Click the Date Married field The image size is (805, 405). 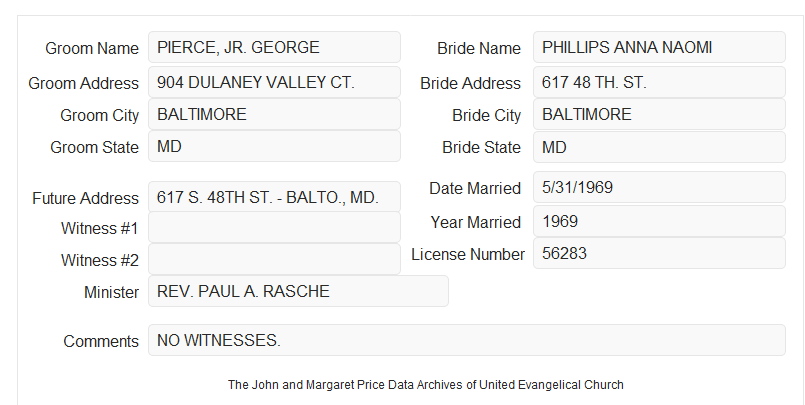coord(659,187)
